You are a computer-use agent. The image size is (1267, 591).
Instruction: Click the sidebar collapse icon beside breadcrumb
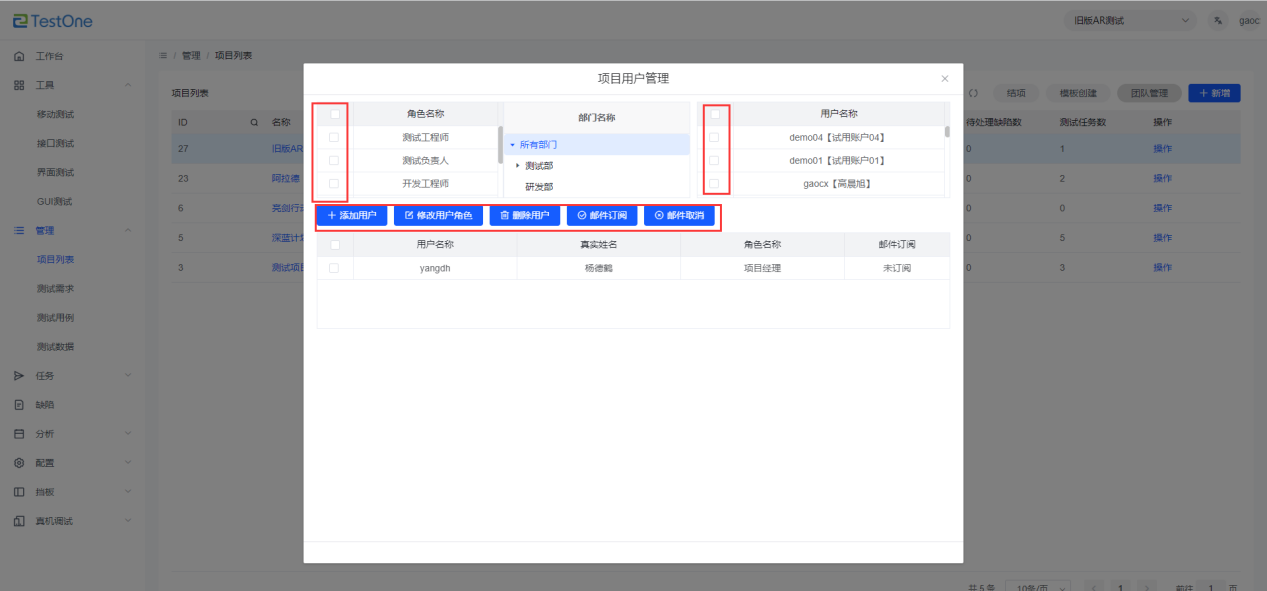click(x=163, y=55)
